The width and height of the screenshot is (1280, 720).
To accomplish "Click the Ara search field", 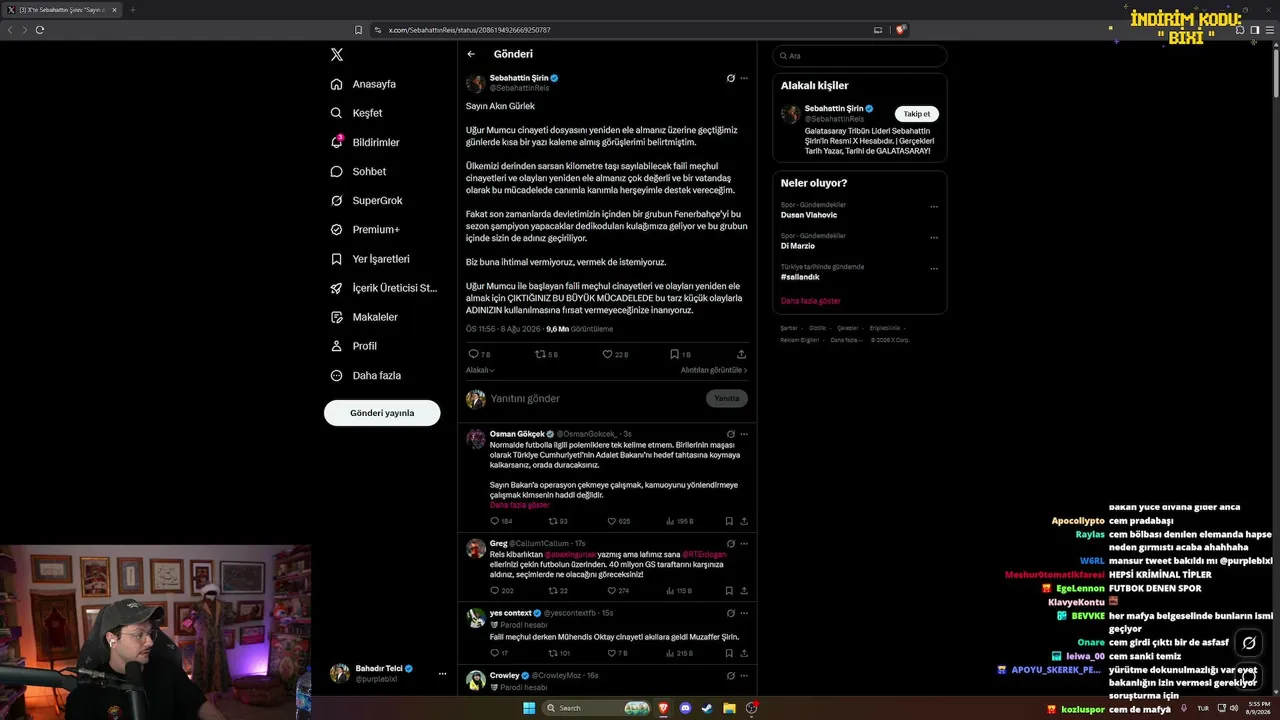I will click(x=860, y=56).
